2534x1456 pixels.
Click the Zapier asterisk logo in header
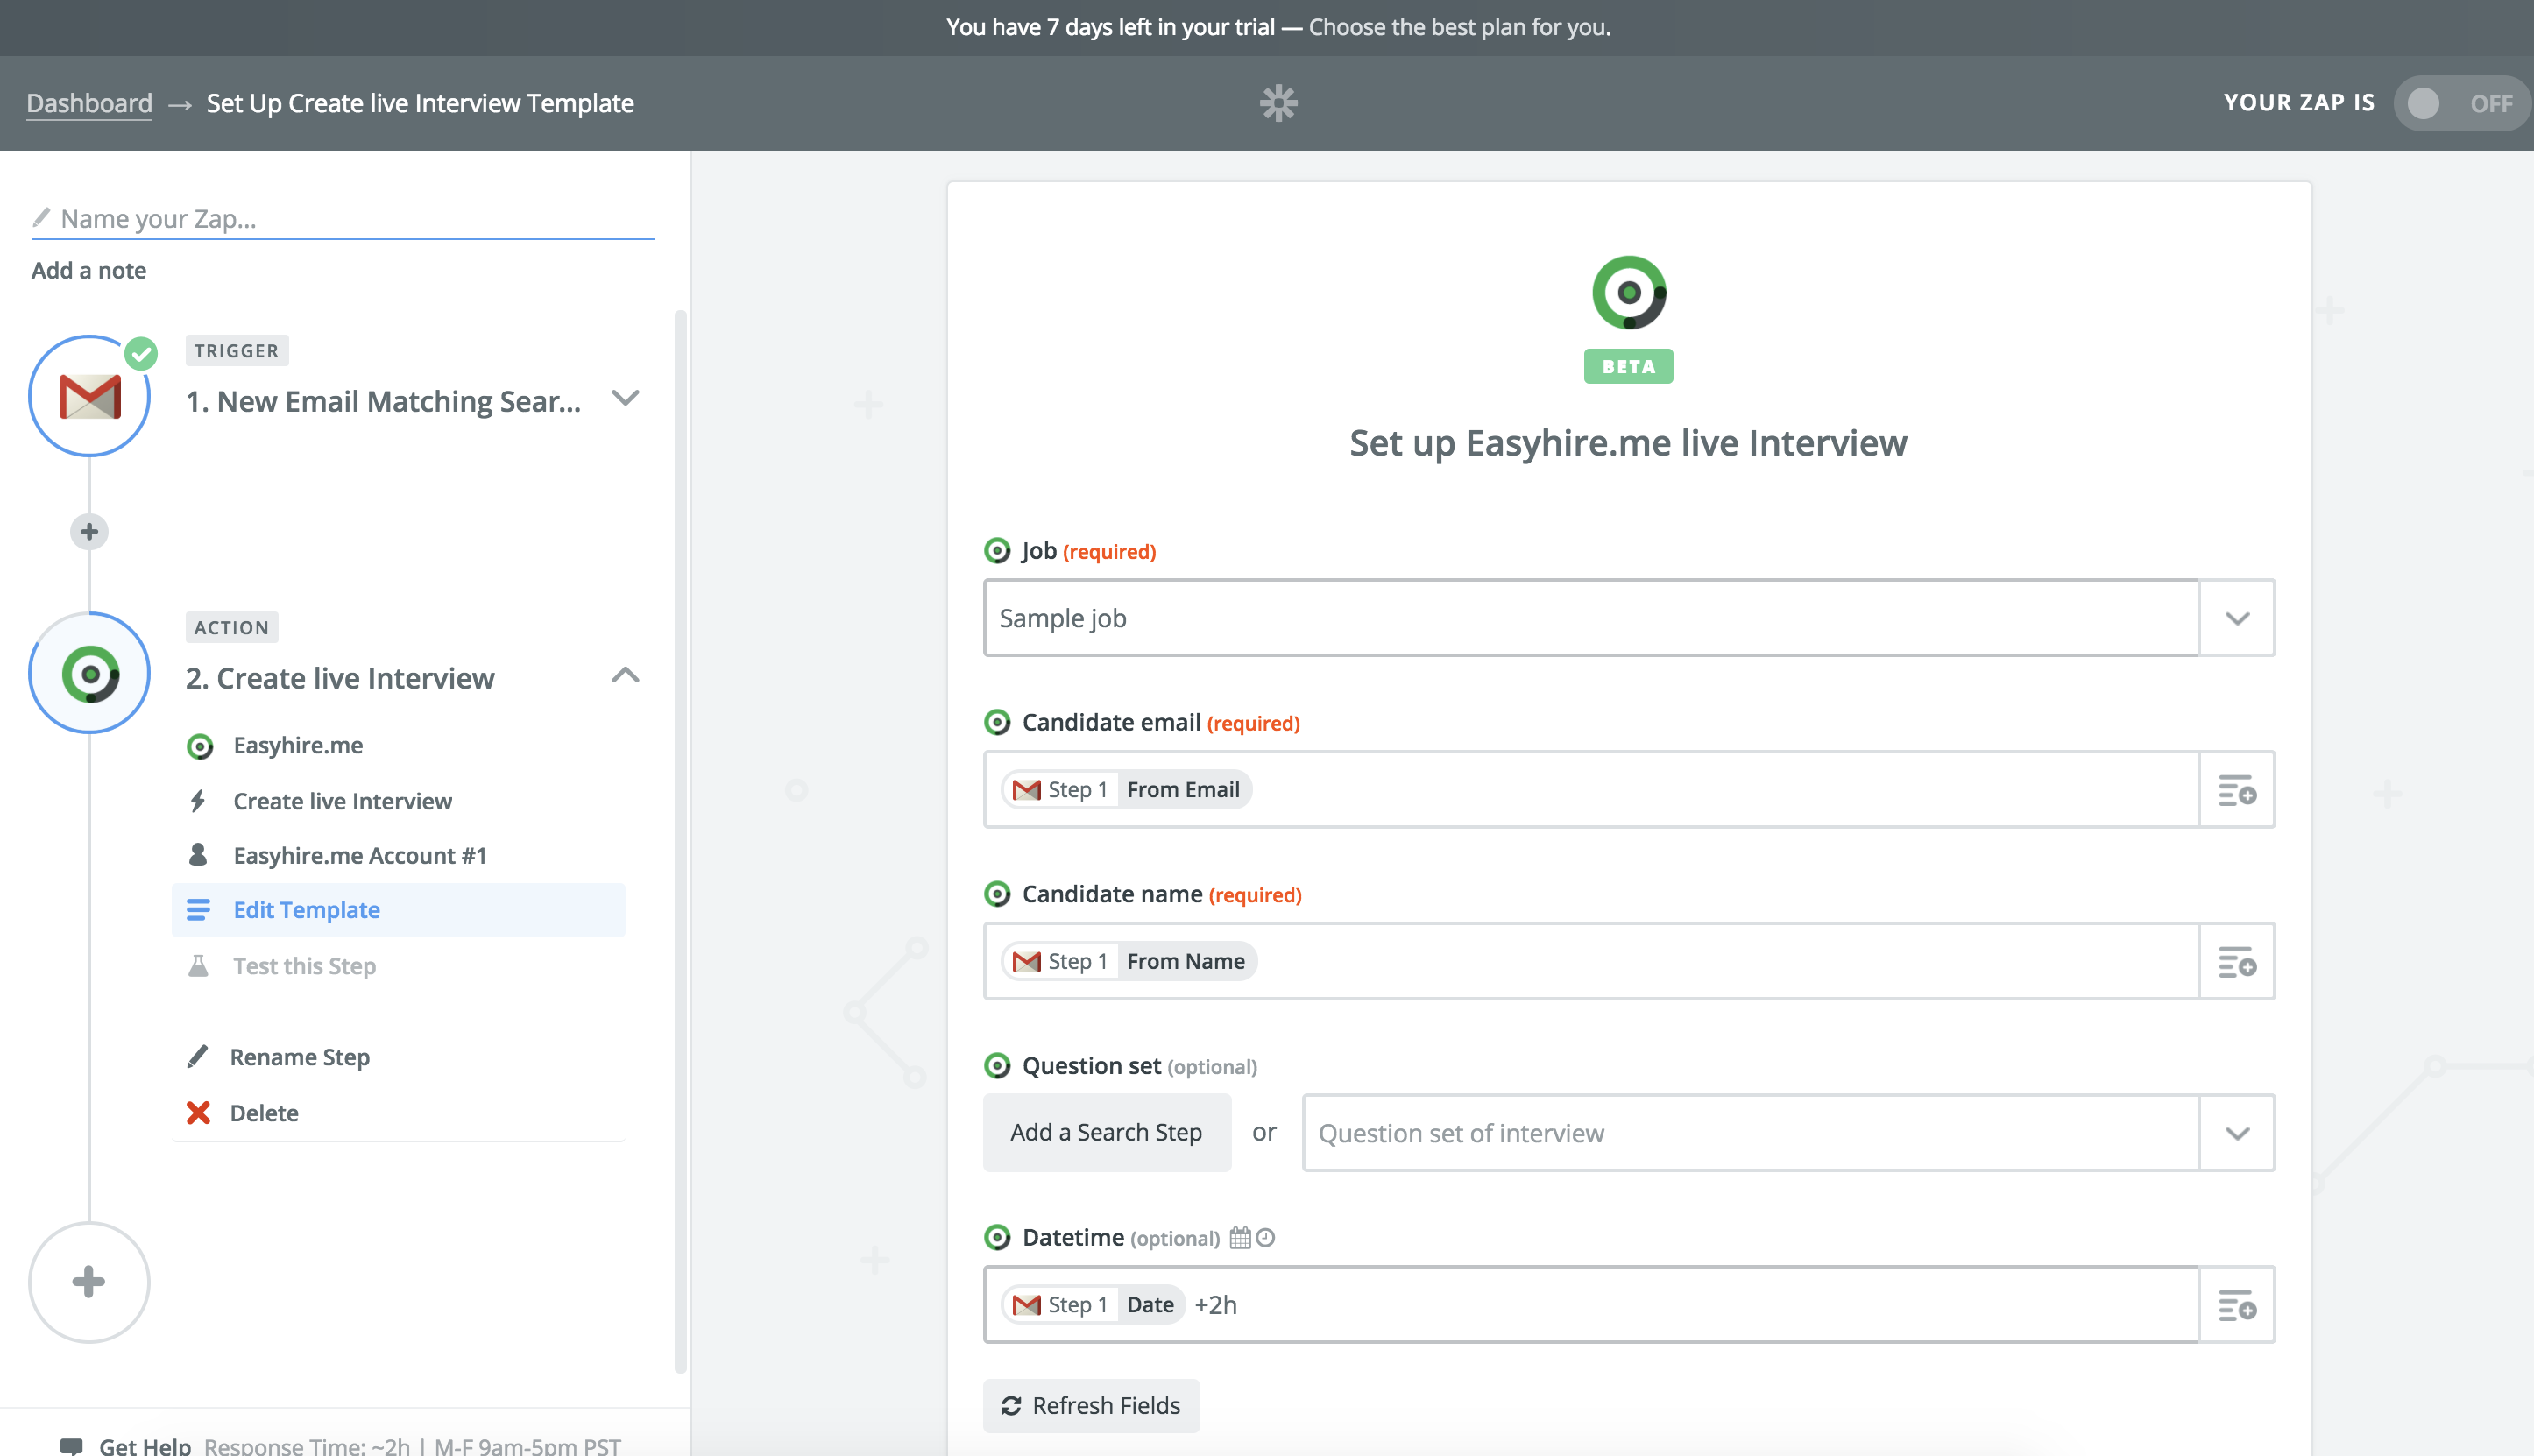pos(1278,103)
